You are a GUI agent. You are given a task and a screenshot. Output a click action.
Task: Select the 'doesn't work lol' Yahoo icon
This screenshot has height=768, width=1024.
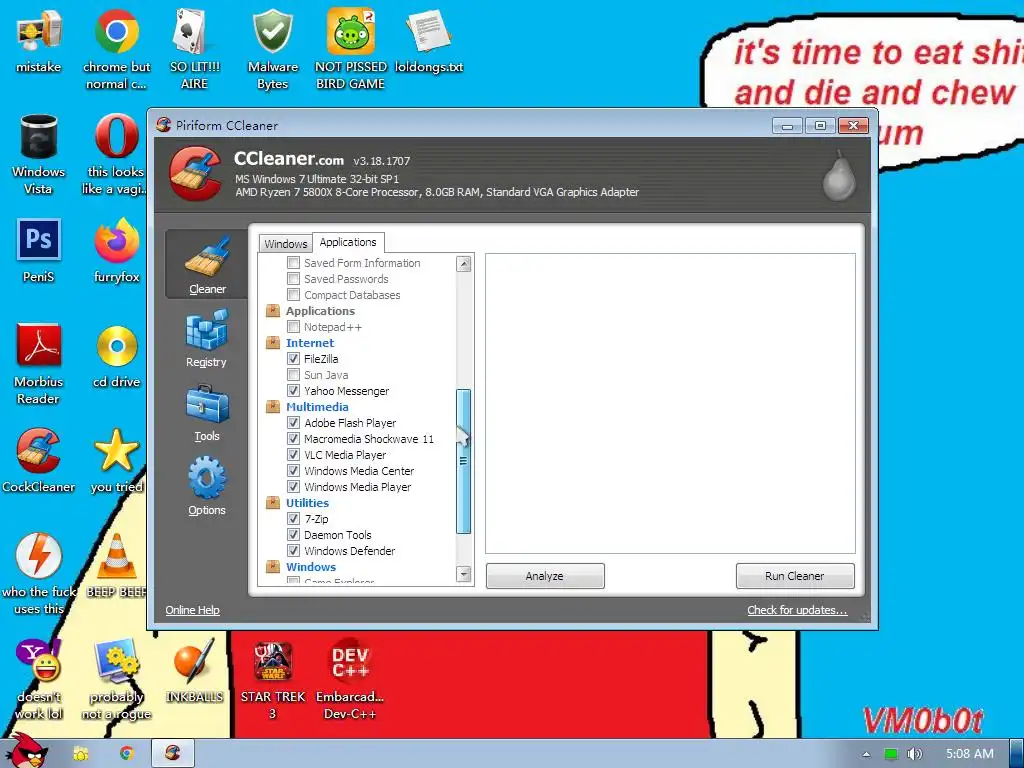[39, 680]
